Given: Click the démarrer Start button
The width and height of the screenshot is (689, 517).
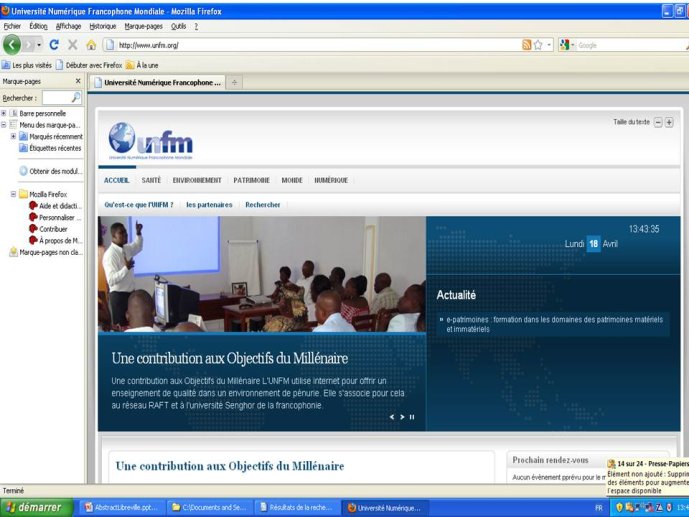Looking at the screenshot, I should point(37,507).
